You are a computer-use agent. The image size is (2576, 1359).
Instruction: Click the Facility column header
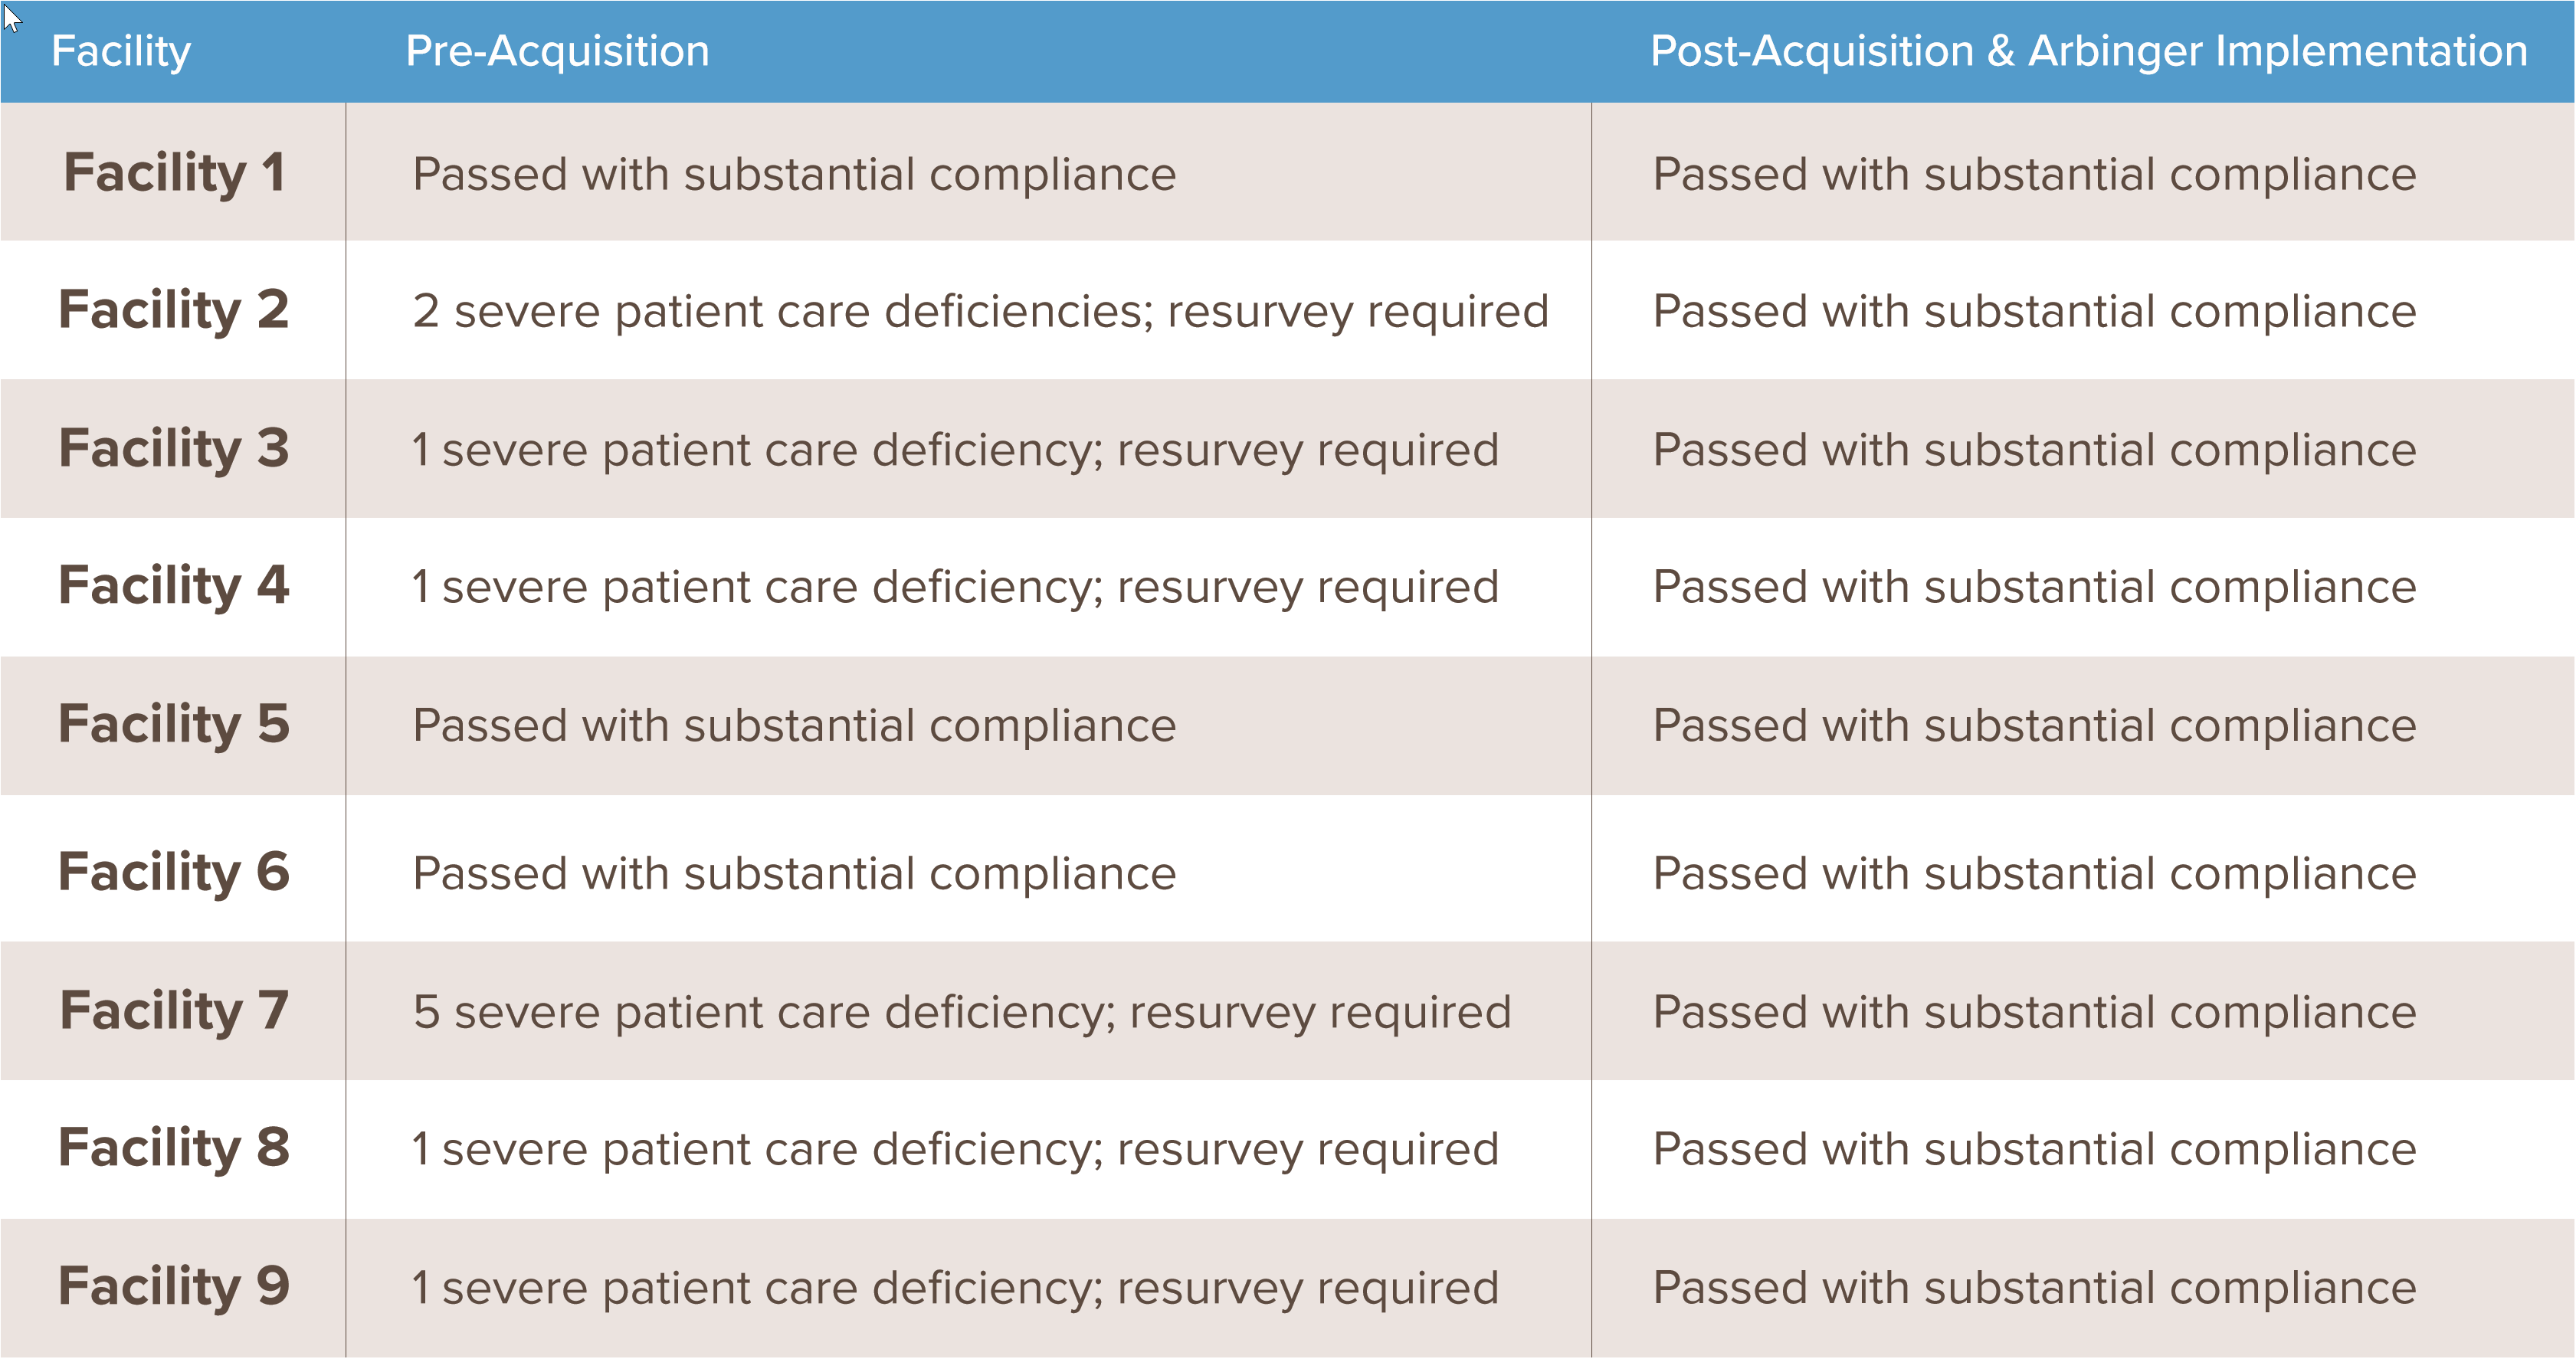[121, 51]
